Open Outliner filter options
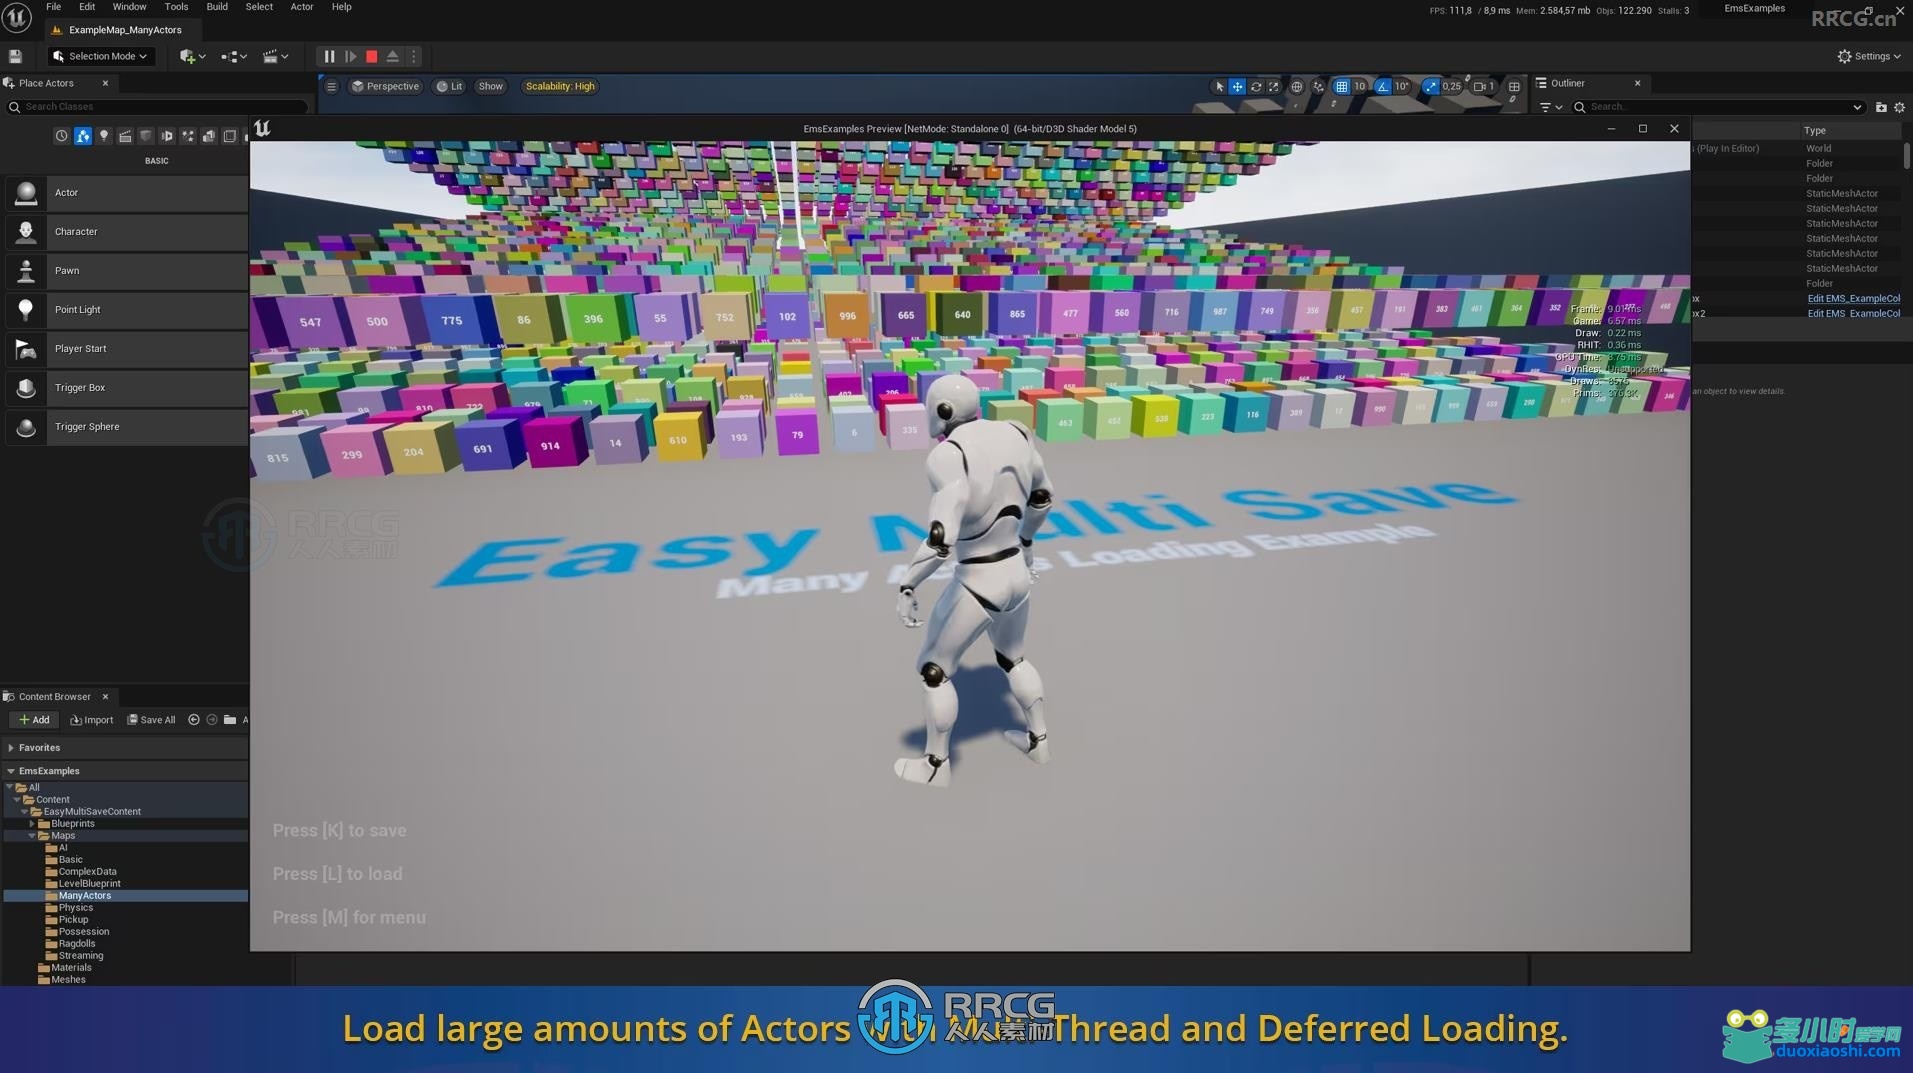The image size is (1913, 1073). click(1551, 107)
